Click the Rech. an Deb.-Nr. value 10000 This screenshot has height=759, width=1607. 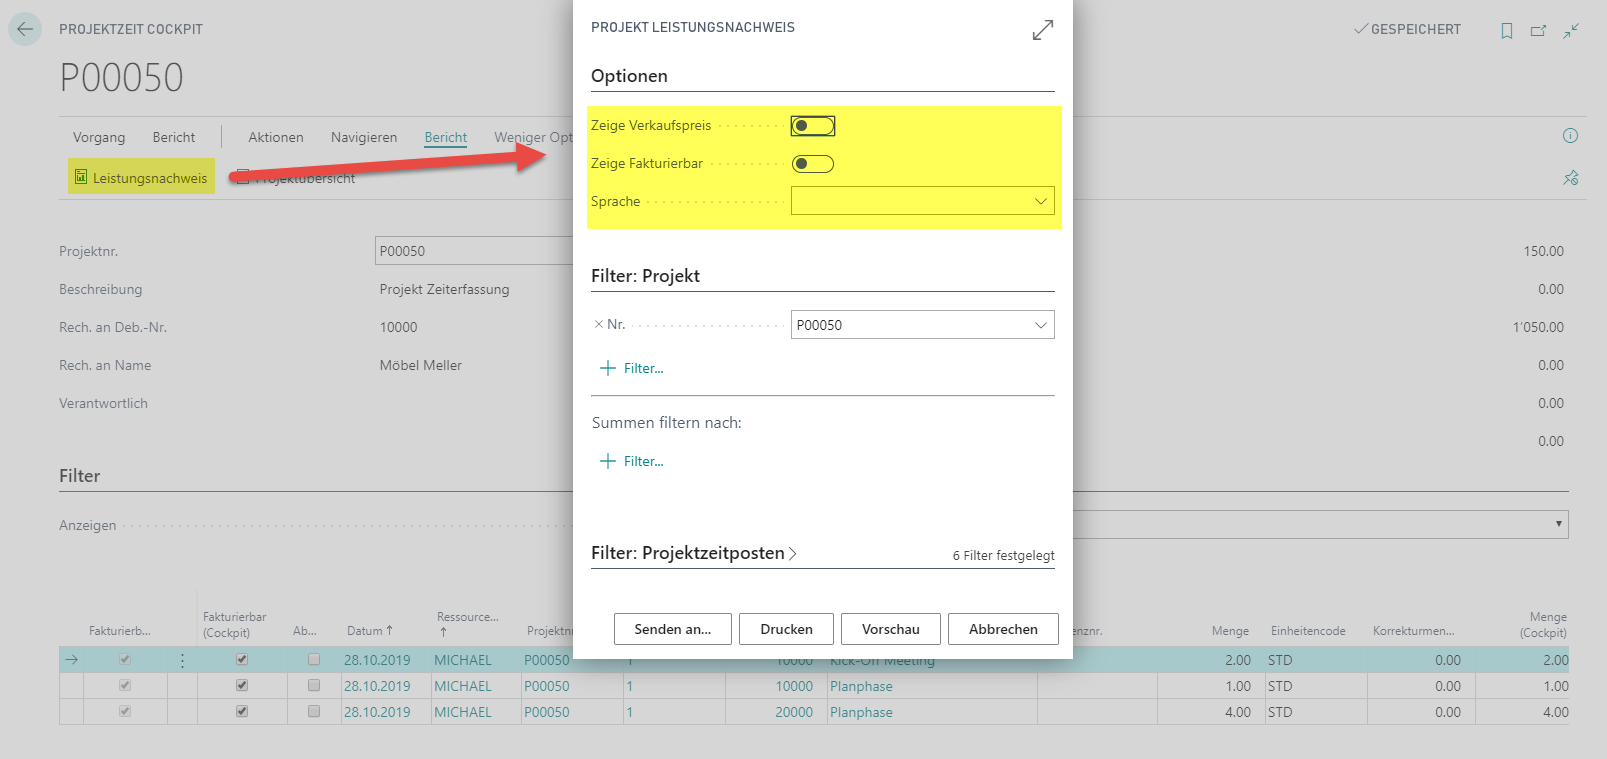pos(398,327)
